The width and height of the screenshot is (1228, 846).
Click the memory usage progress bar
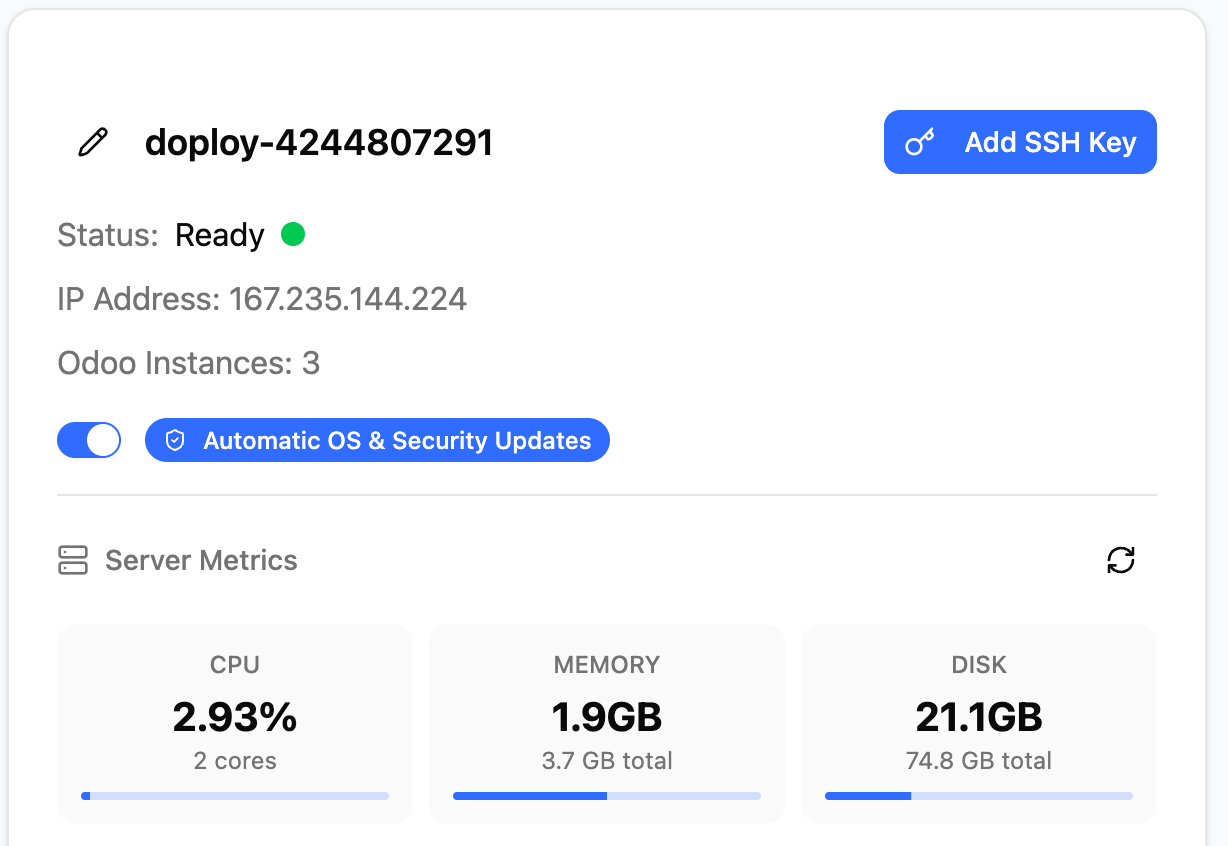pyautogui.click(x=606, y=795)
